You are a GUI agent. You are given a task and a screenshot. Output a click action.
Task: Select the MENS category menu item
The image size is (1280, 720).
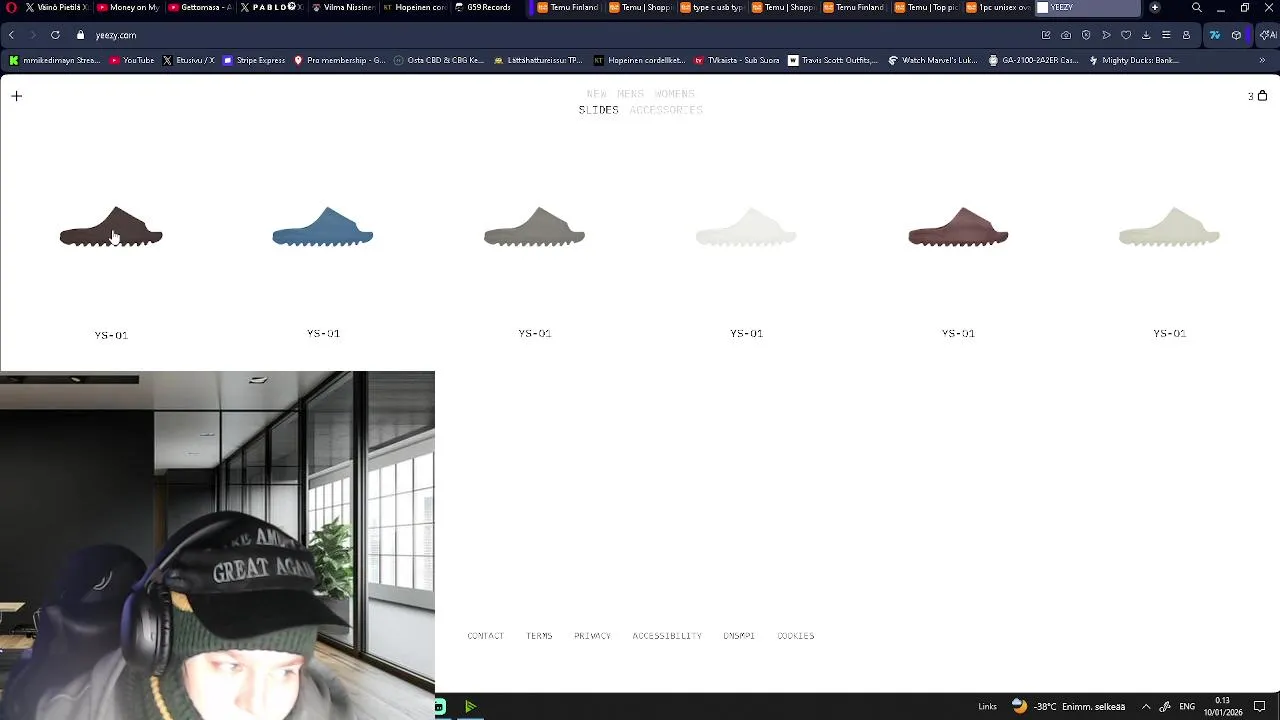[x=630, y=94]
